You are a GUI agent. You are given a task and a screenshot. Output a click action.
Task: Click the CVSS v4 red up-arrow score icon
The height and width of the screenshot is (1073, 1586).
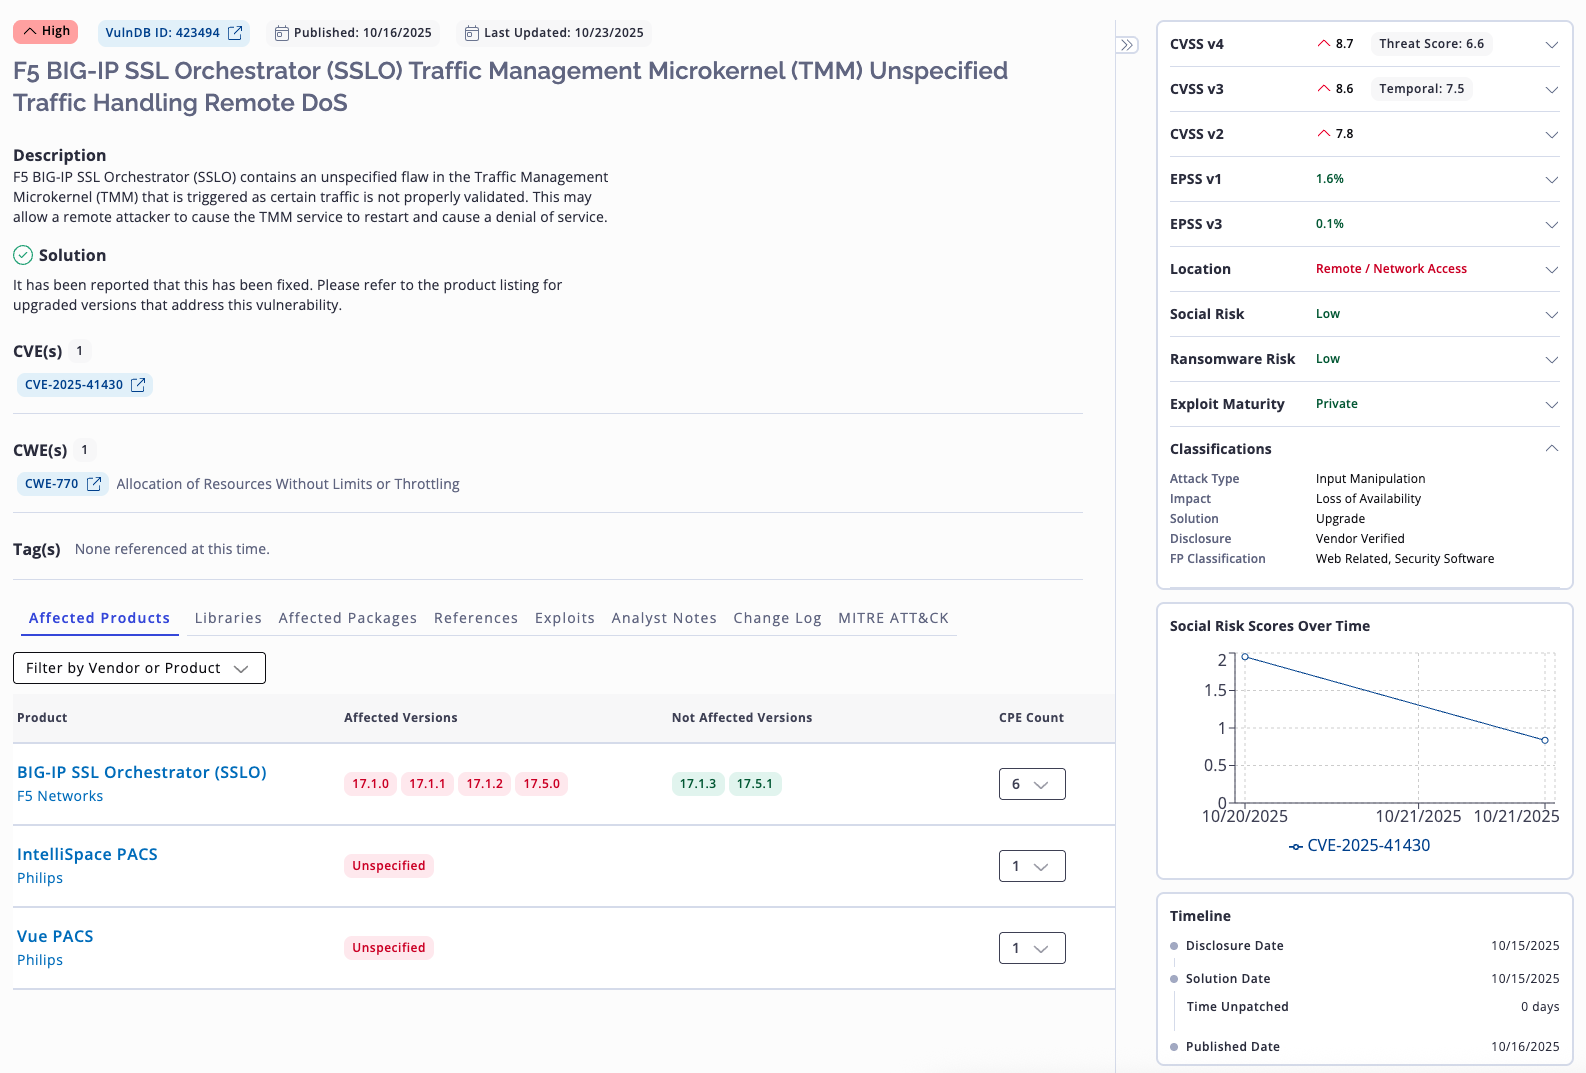point(1324,44)
